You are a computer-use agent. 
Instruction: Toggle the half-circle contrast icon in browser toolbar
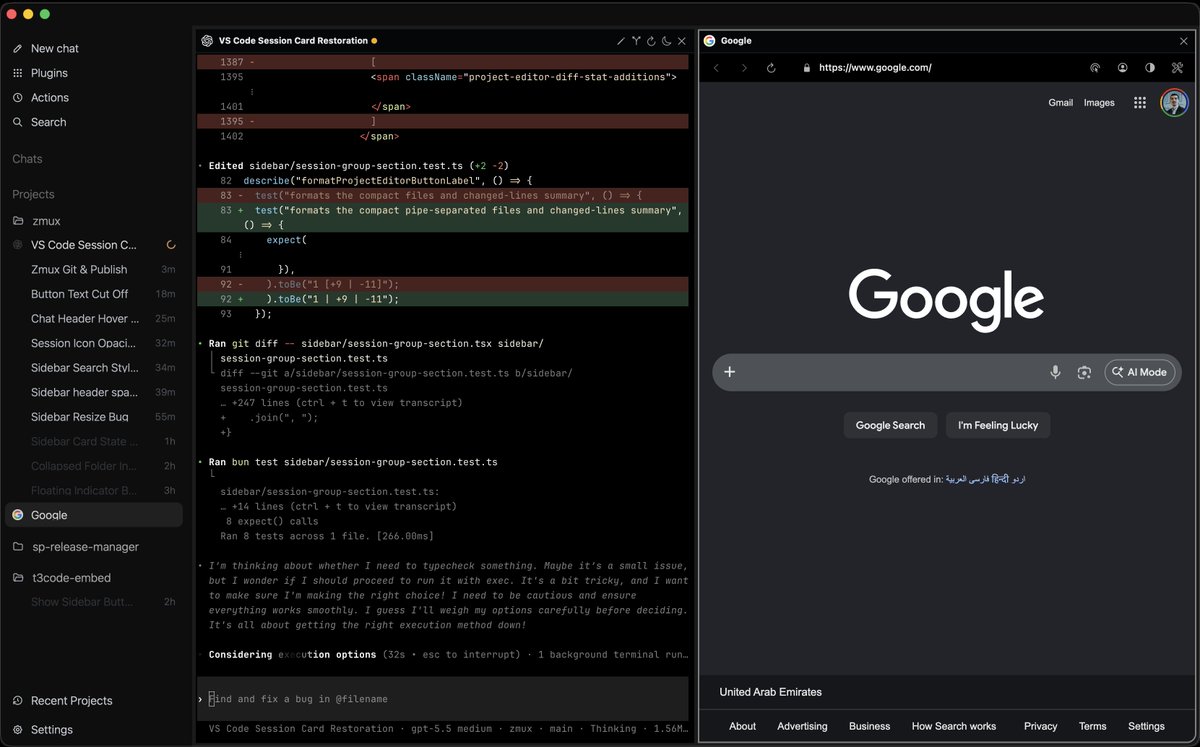pos(1150,68)
